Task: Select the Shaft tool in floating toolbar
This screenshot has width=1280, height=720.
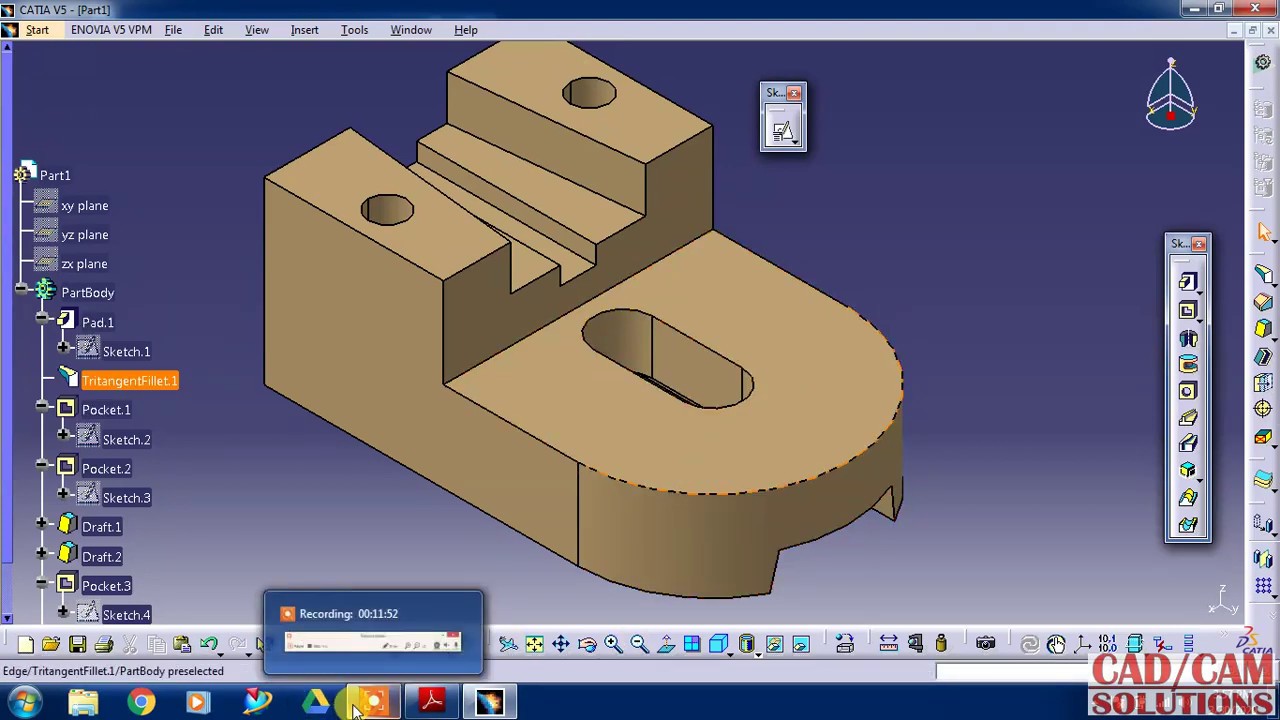Action: click(x=1187, y=338)
